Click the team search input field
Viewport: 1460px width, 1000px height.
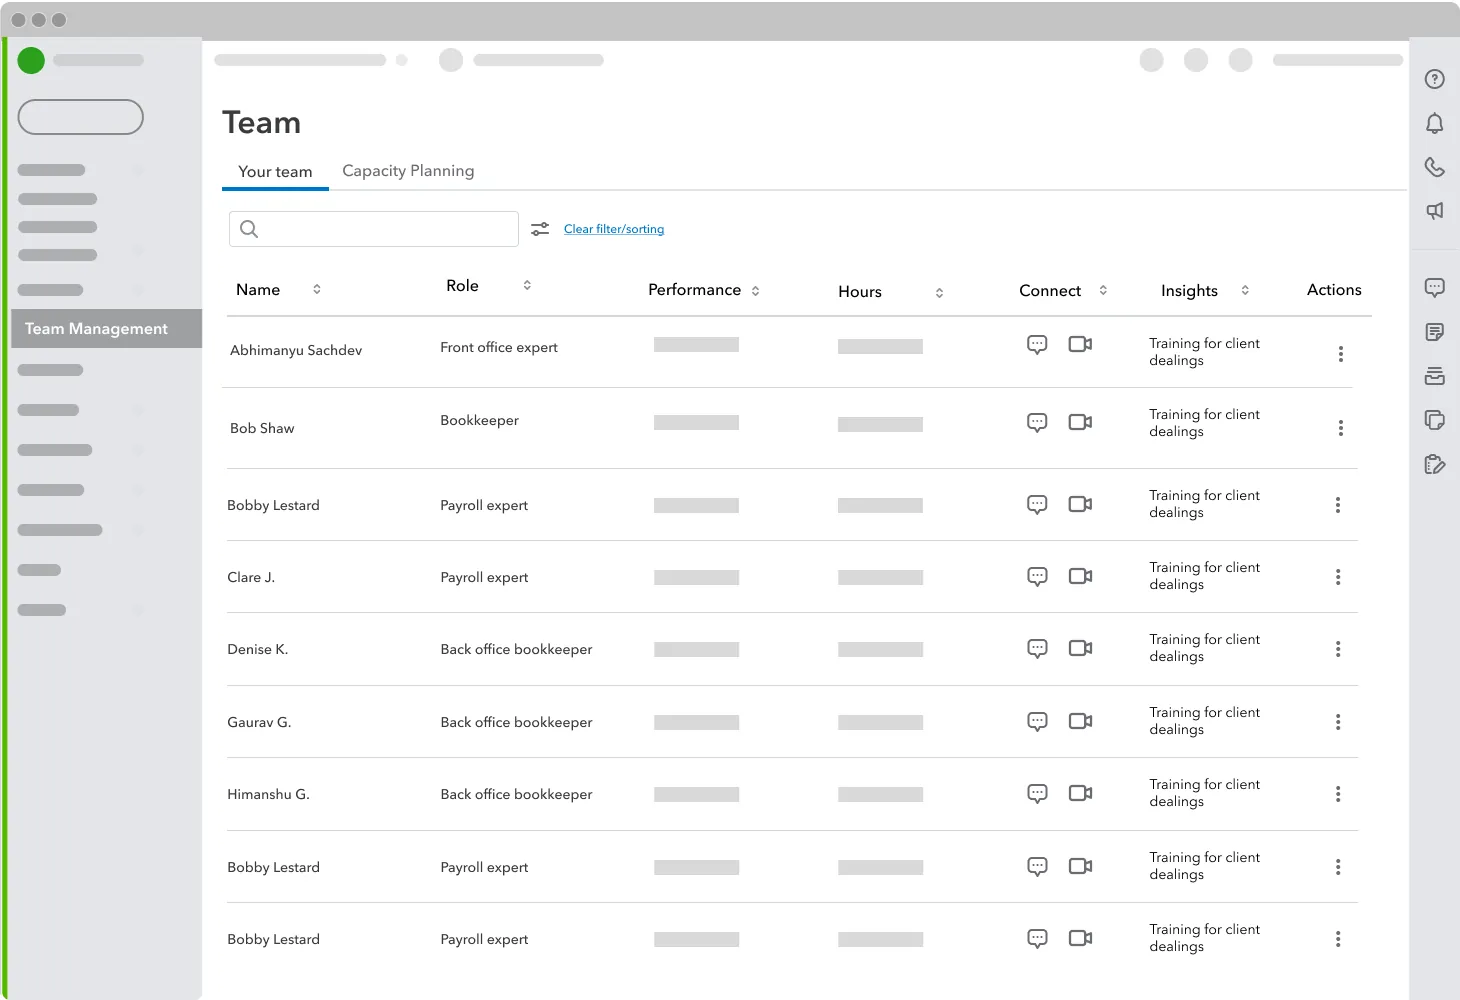tap(374, 229)
